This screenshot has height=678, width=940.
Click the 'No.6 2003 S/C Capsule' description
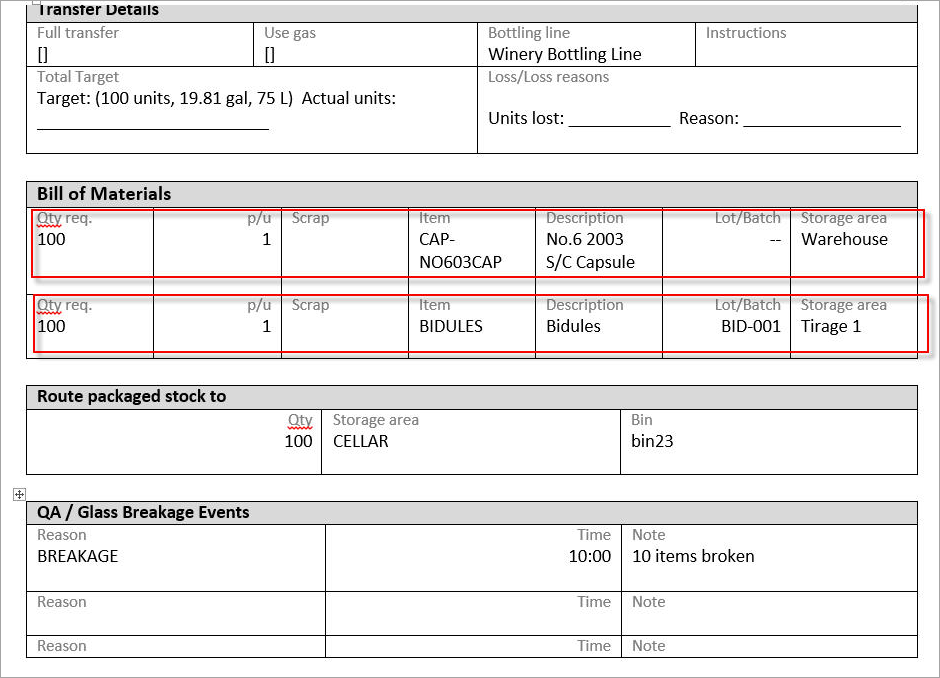click(590, 251)
